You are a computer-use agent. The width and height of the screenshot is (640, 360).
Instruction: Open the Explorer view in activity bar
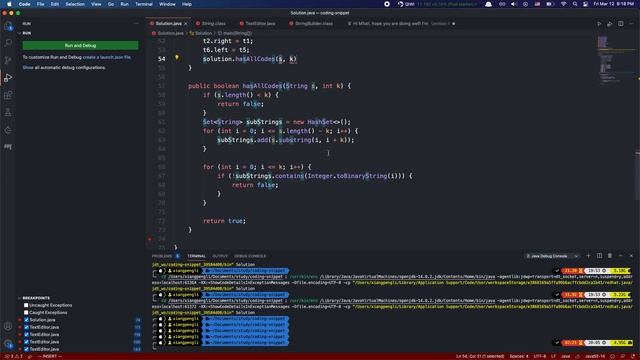coord(8,27)
